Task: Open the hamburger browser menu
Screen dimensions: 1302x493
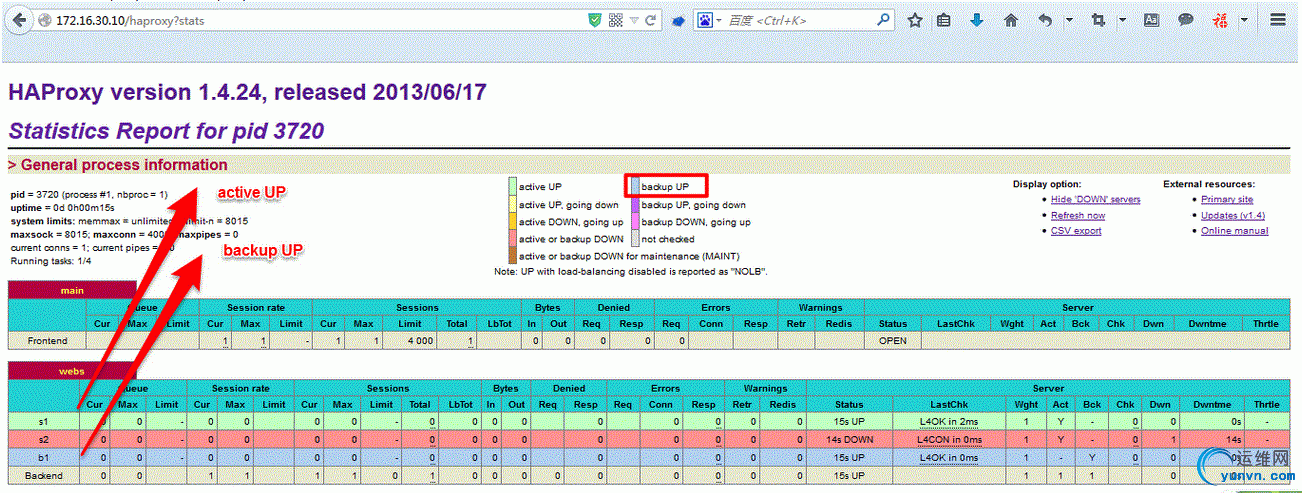Action: coord(1278,20)
